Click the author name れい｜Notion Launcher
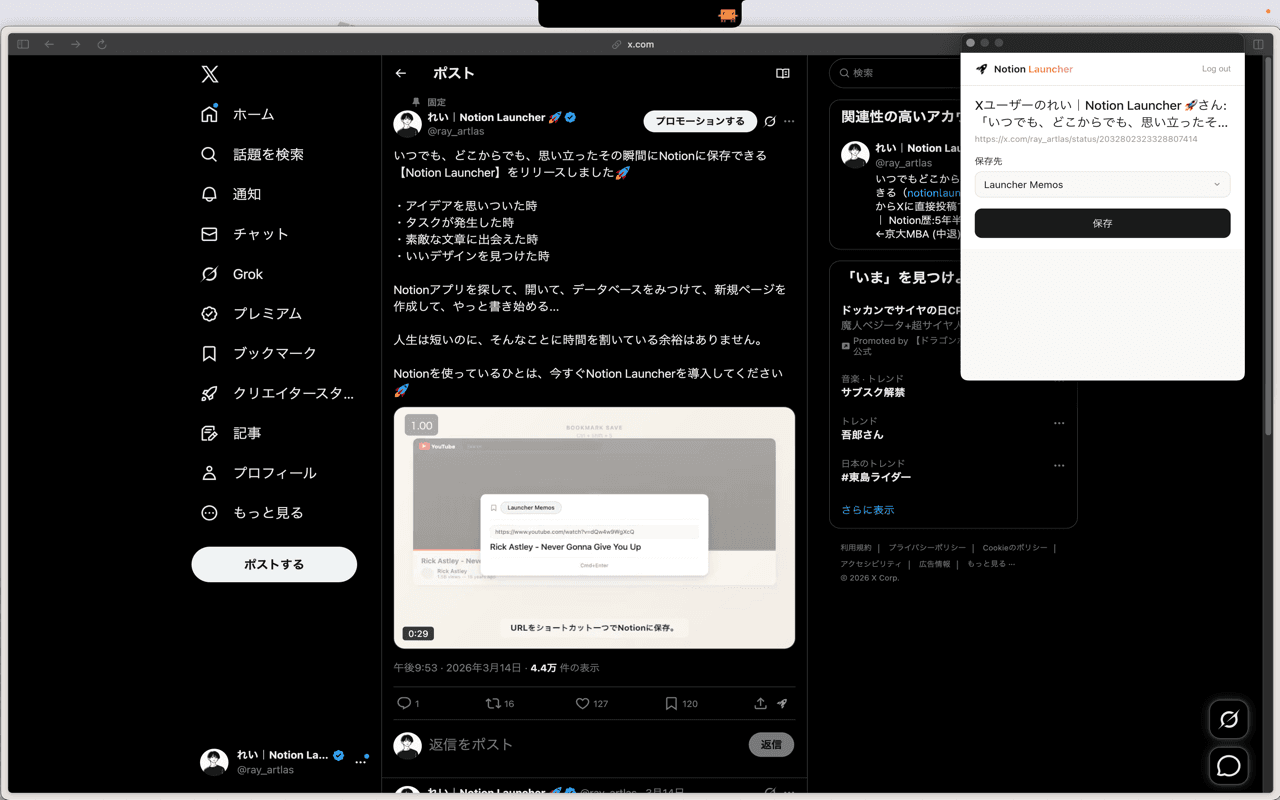Screen dimensions: 1280x800 487,117
